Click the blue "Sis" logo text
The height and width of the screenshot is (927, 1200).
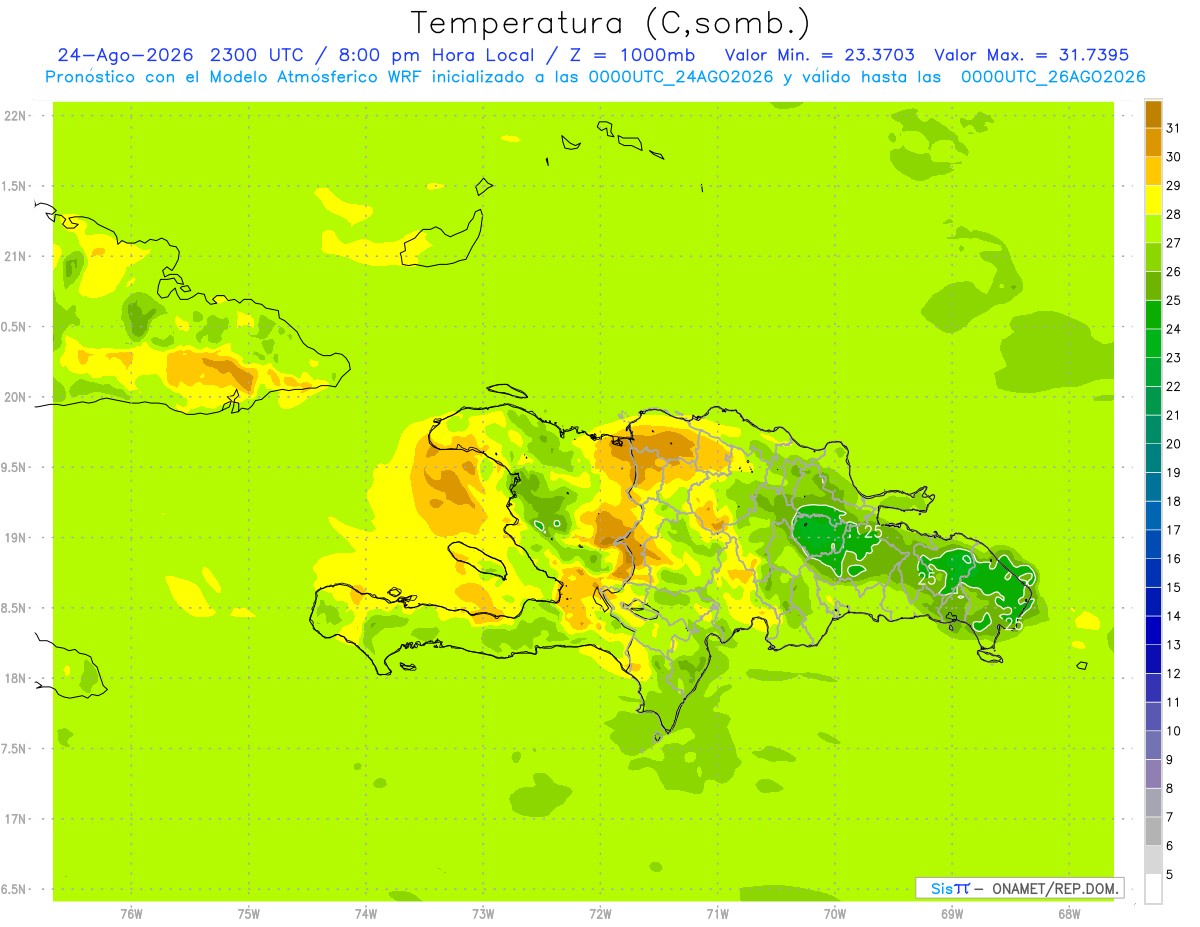pos(941,888)
